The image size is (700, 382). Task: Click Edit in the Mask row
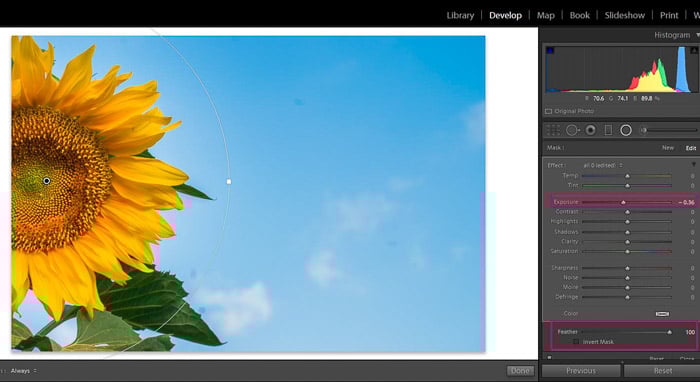(691, 148)
